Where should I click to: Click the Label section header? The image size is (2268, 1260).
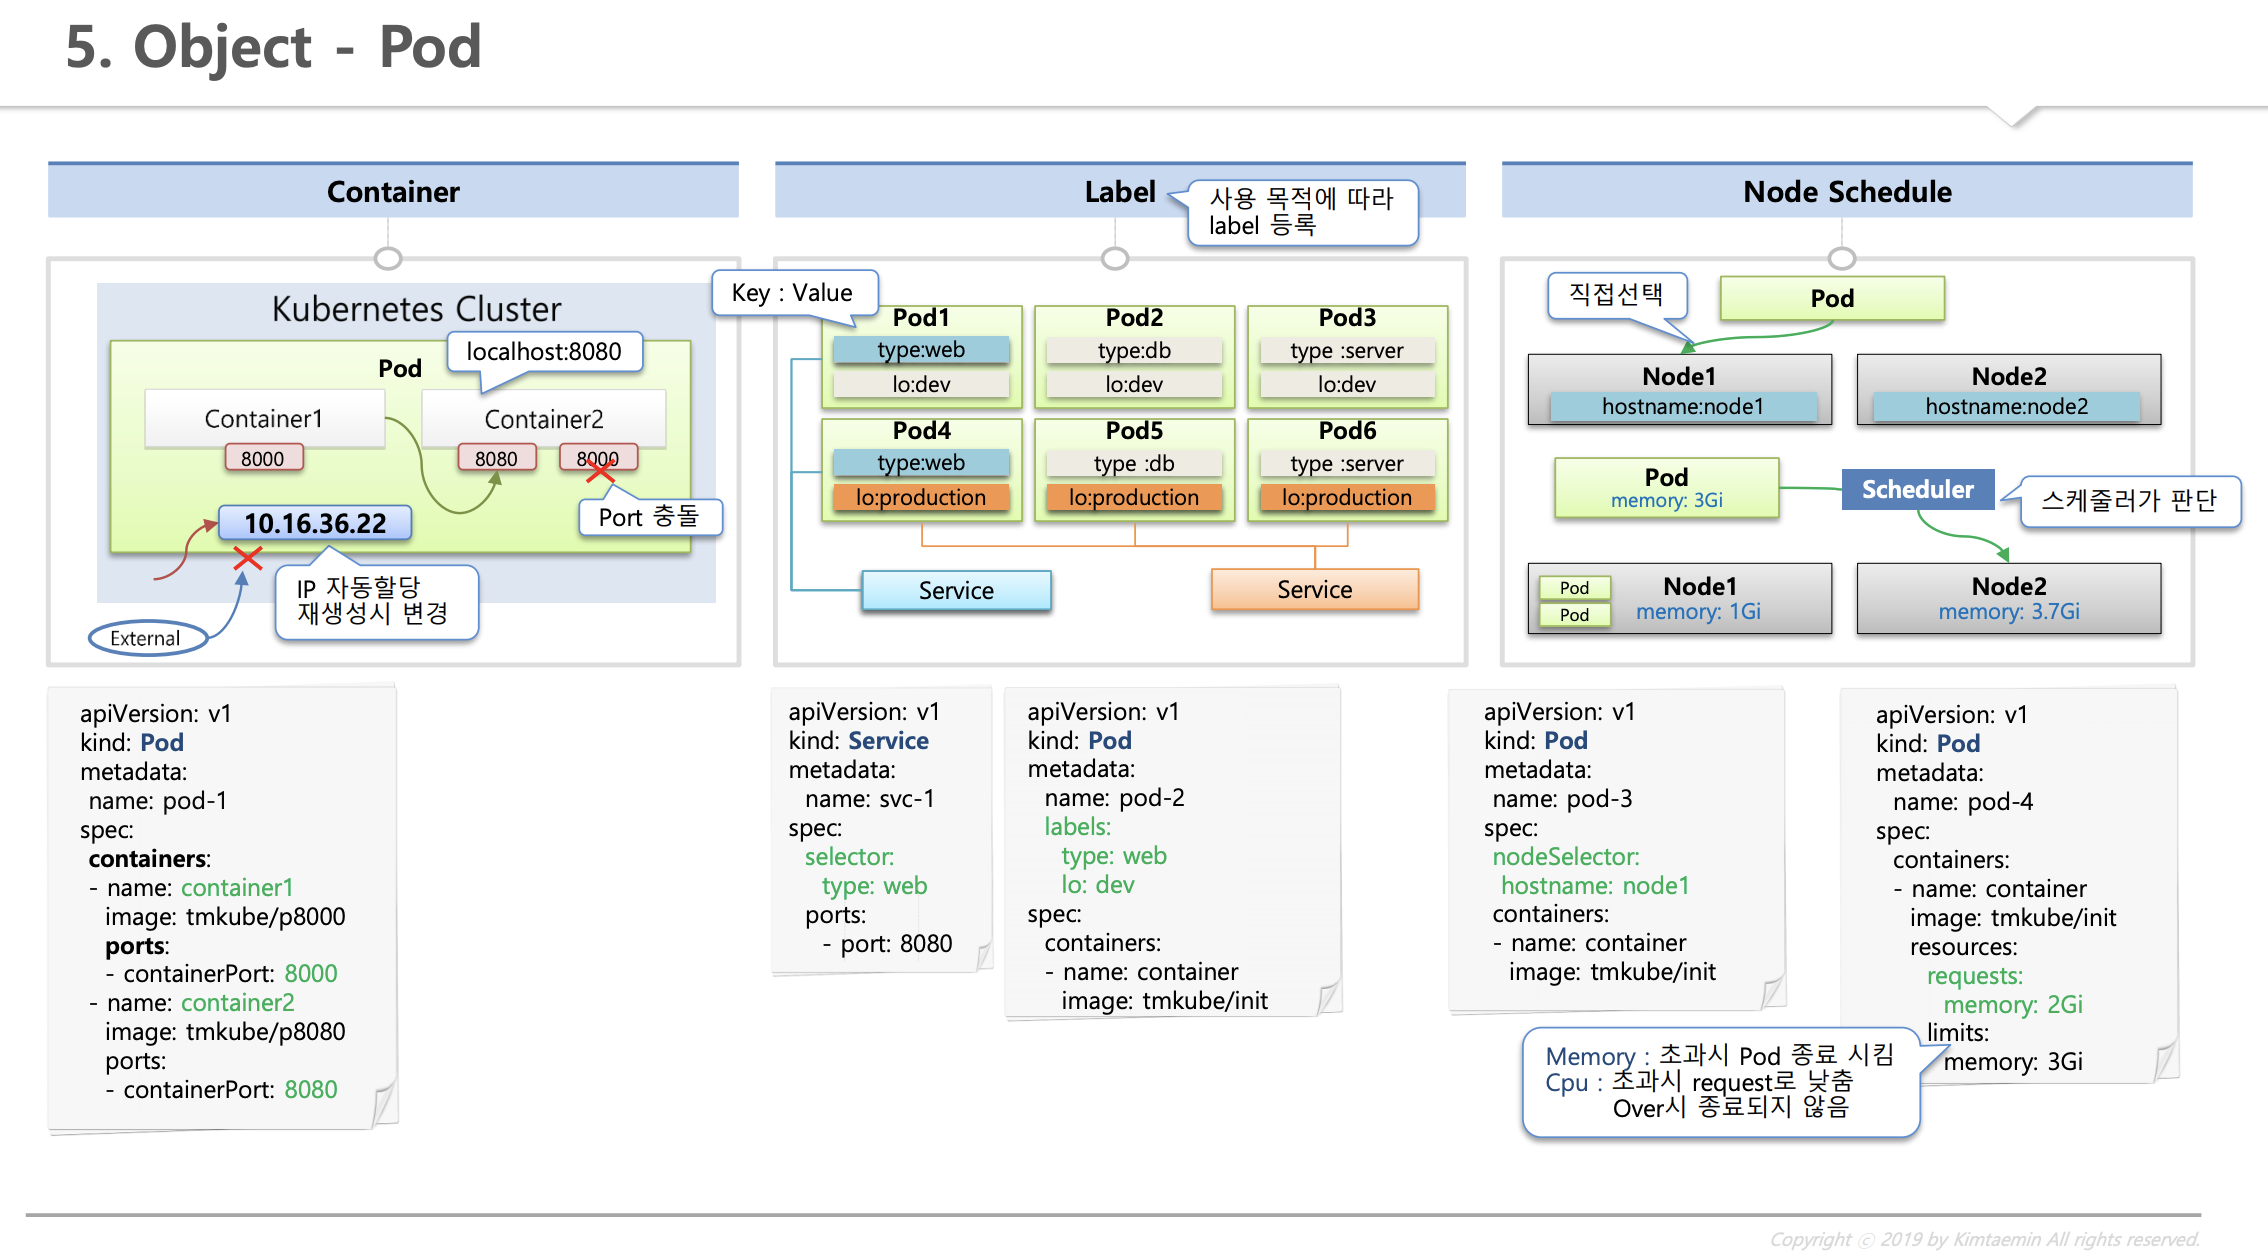(x=1120, y=191)
